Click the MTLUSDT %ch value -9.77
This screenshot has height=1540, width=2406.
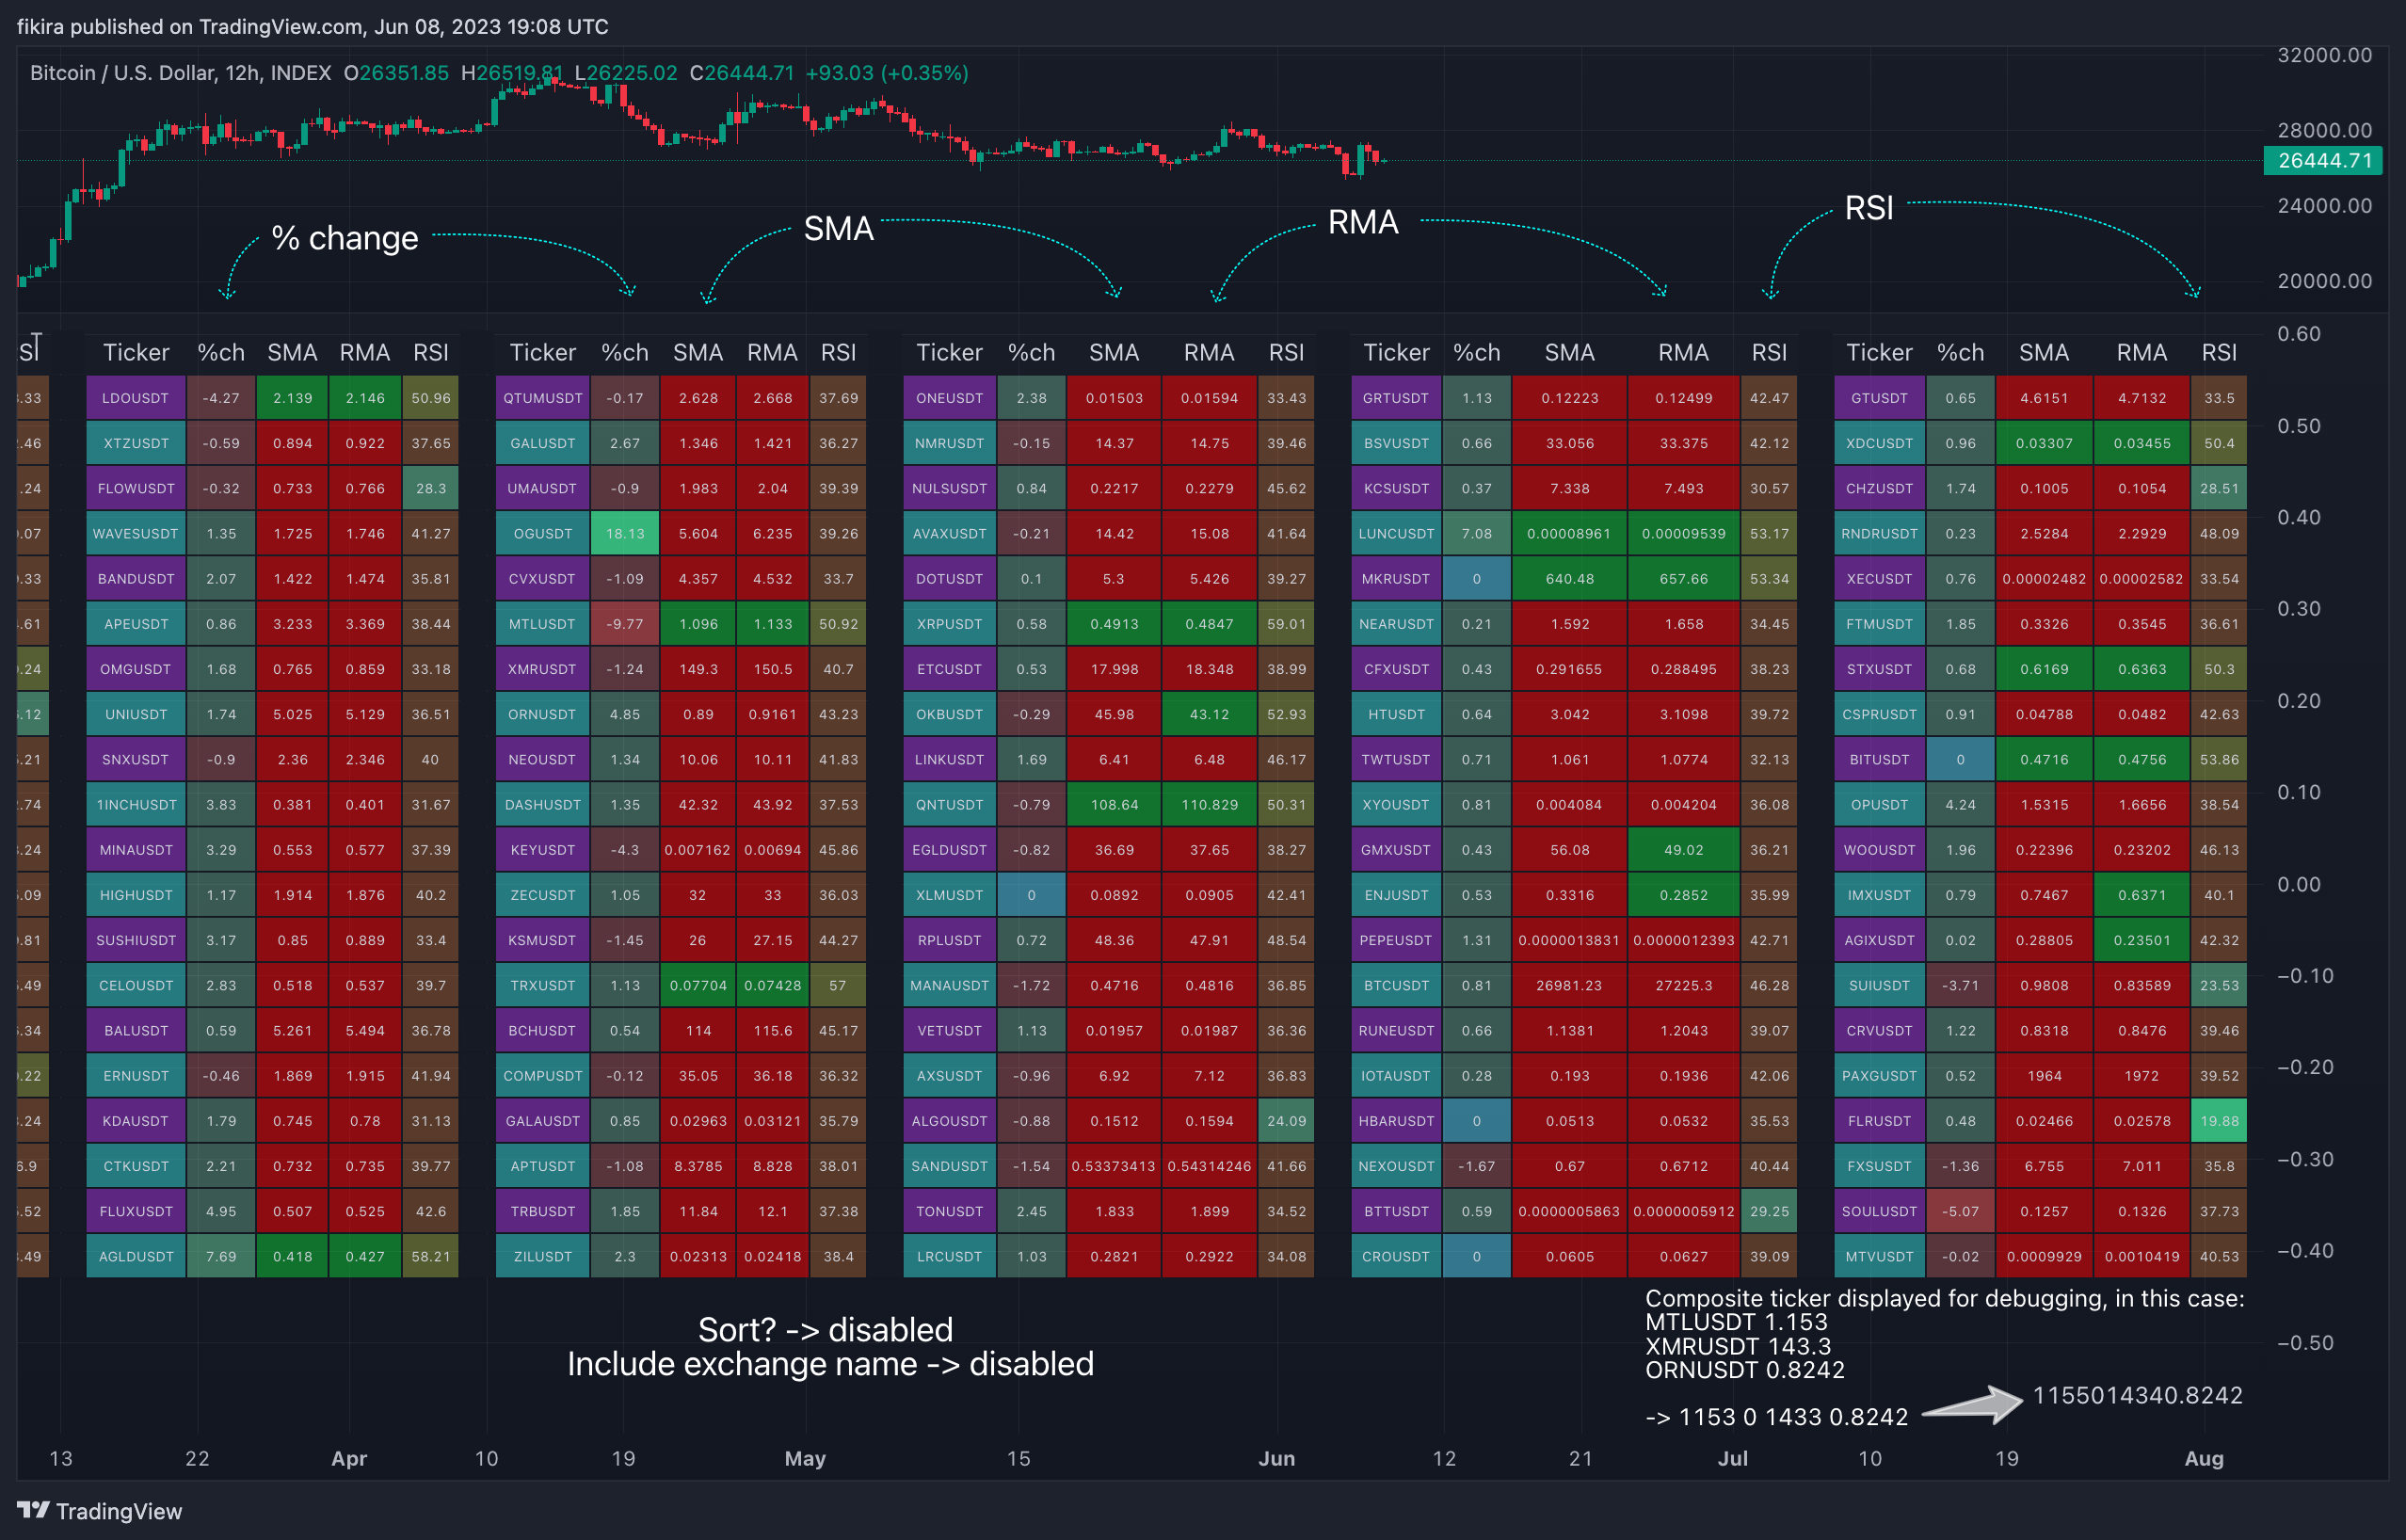pyautogui.click(x=625, y=624)
